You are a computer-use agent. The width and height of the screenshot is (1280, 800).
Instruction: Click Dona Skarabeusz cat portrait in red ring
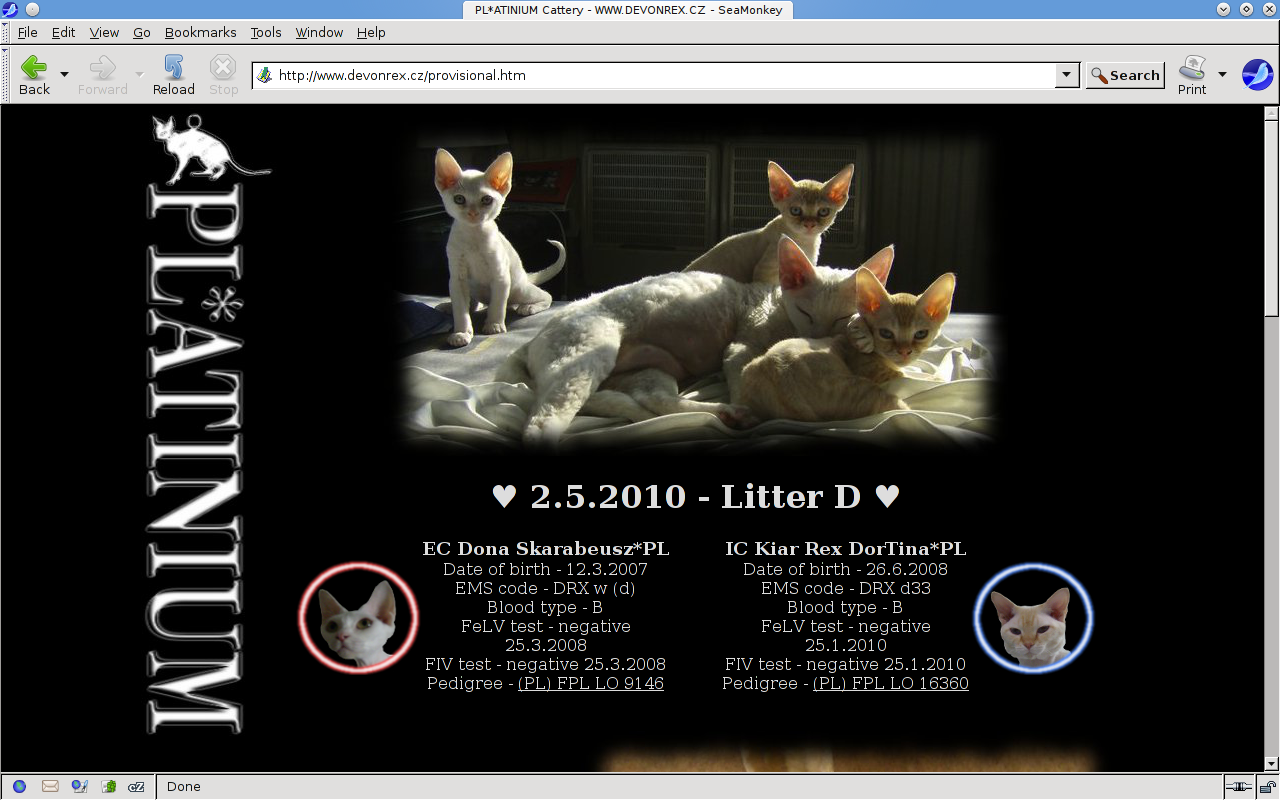pyautogui.click(x=358, y=618)
